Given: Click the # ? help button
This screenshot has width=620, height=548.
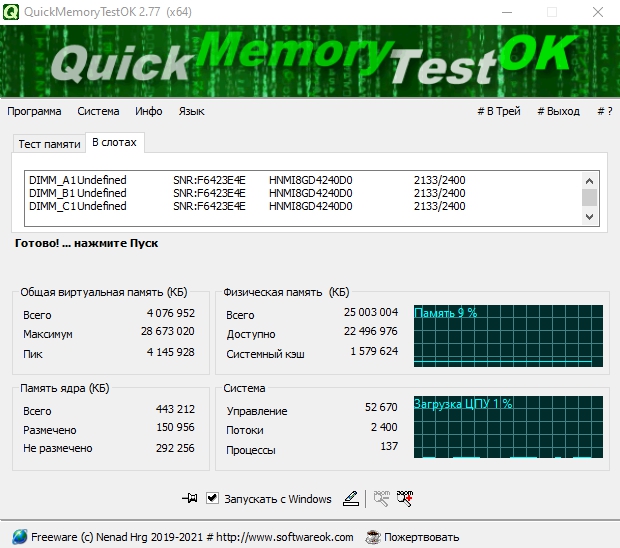Looking at the screenshot, I should (x=605, y=111).
